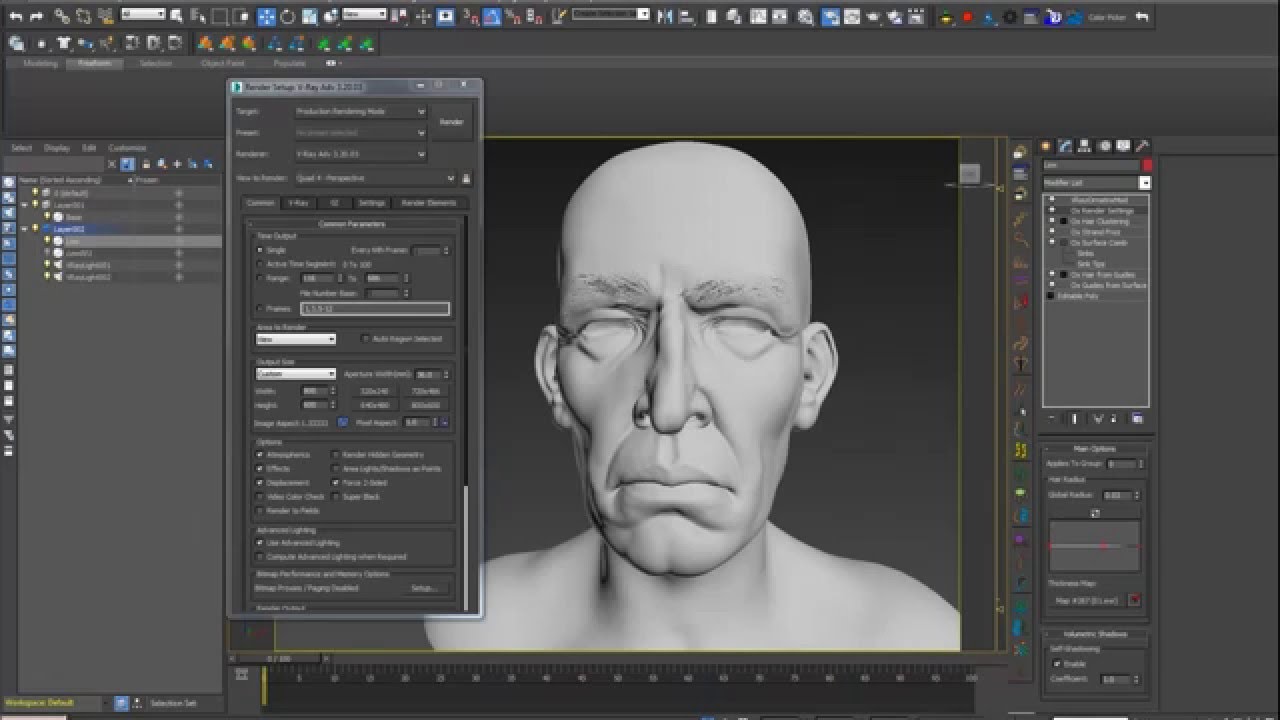Screen dimensions: 1280x720
Task: Open the Target rendering mode dropdown
Action: click(x=360, y=111)
